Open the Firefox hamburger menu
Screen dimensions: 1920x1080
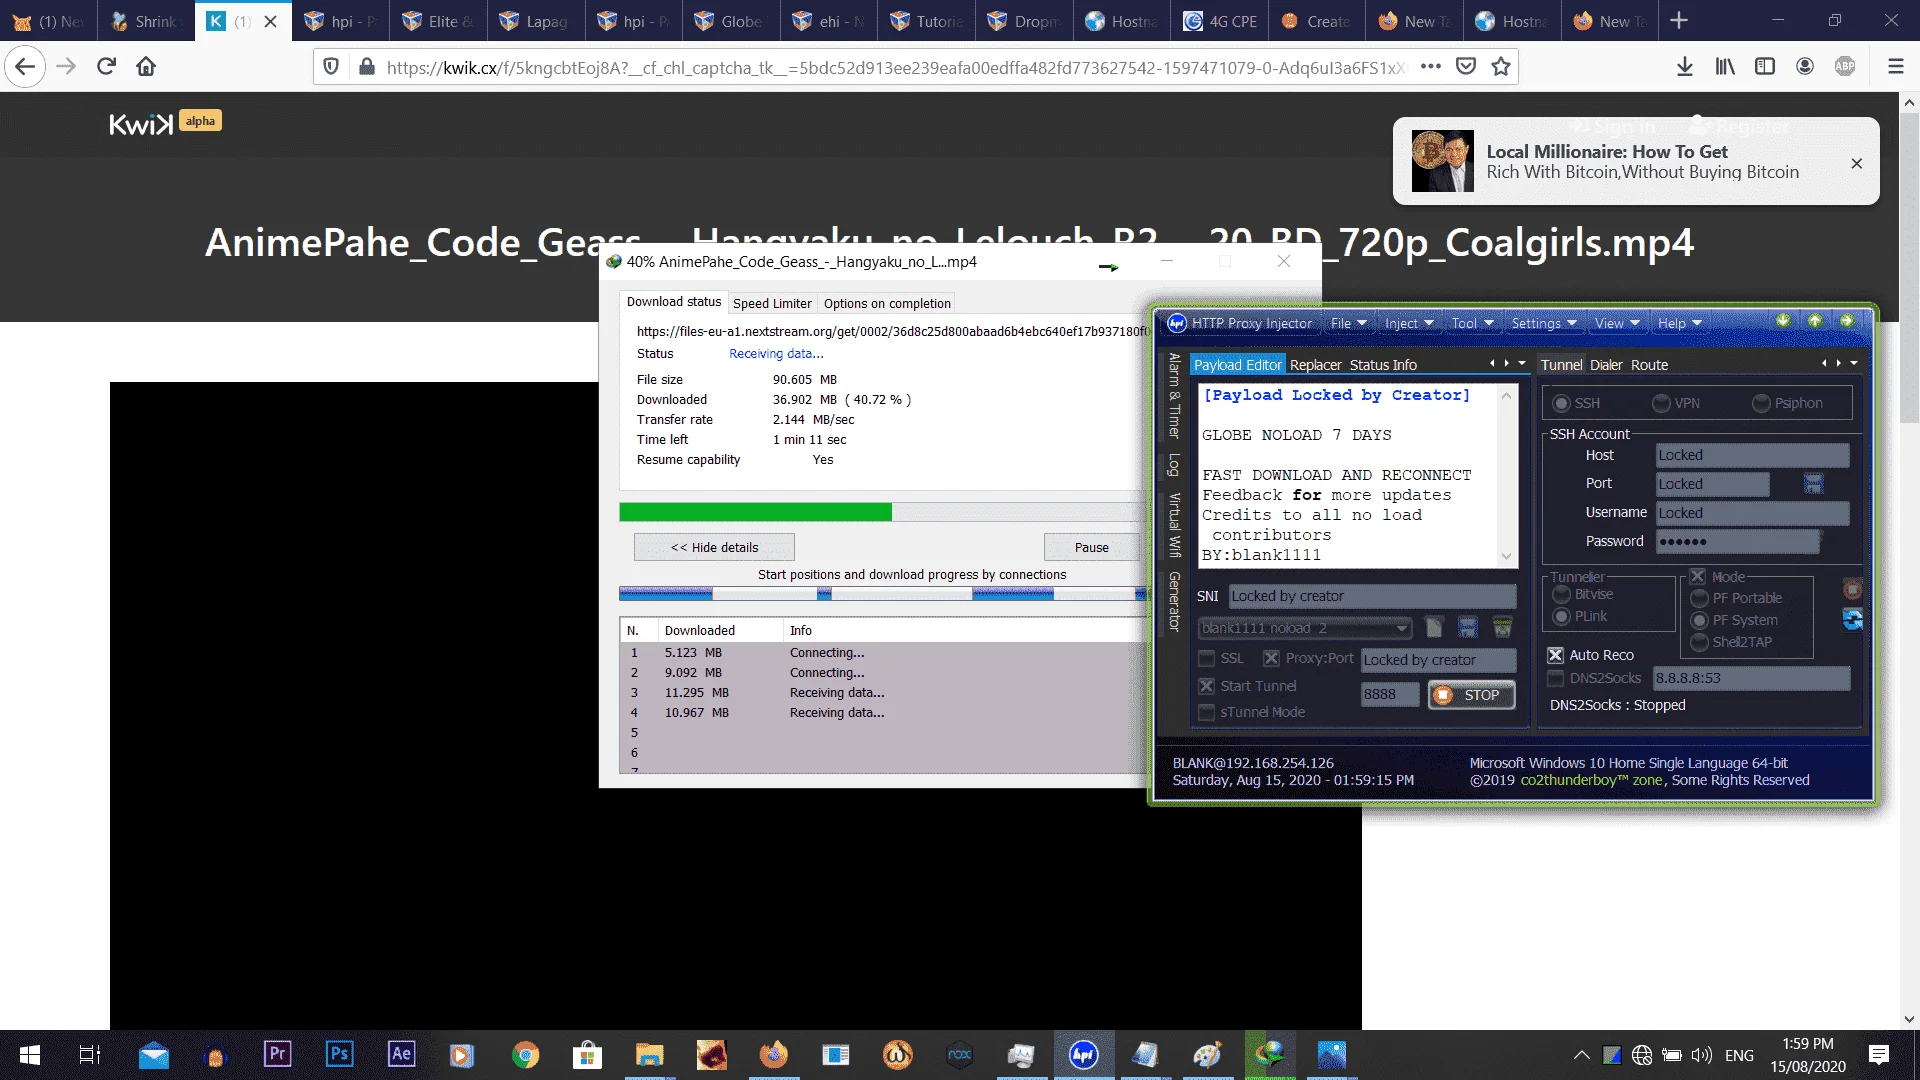click(1895, 67)
